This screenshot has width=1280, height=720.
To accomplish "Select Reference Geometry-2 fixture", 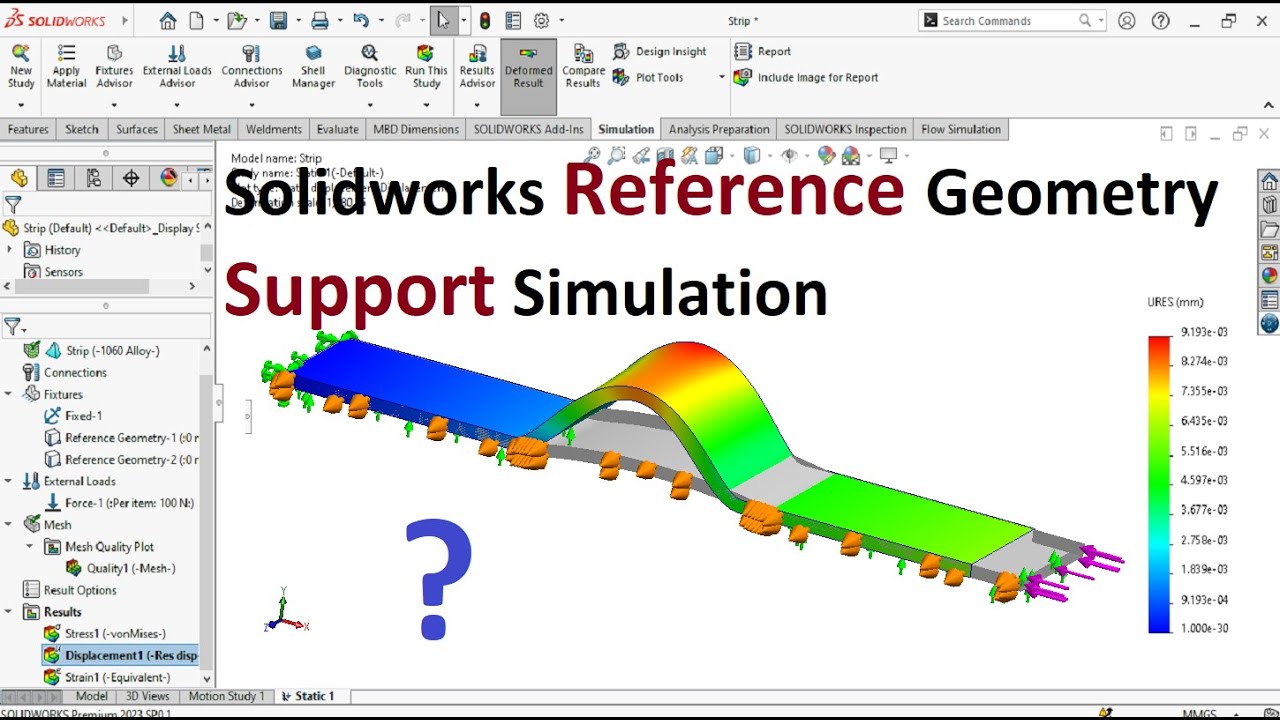I will coord(122,460).
